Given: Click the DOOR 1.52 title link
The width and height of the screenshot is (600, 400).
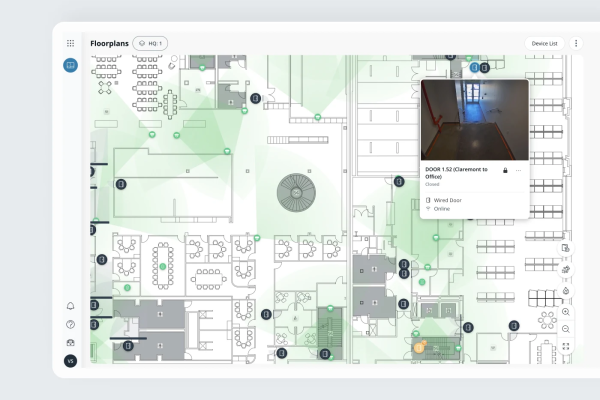Looking at the screenshot, I should click(456, 171).
